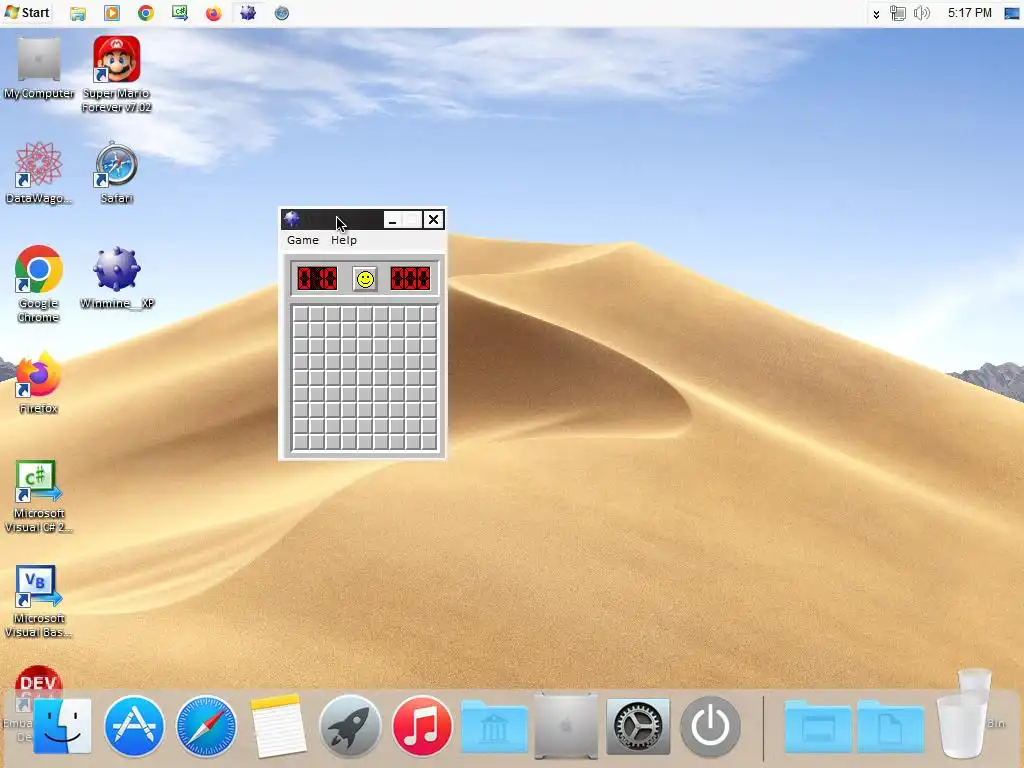Launch Visual C# from the taskbar
Image resolution: width=1024 pixels, height=768 pixels.
pyautogui.click(x=180, y=13)
